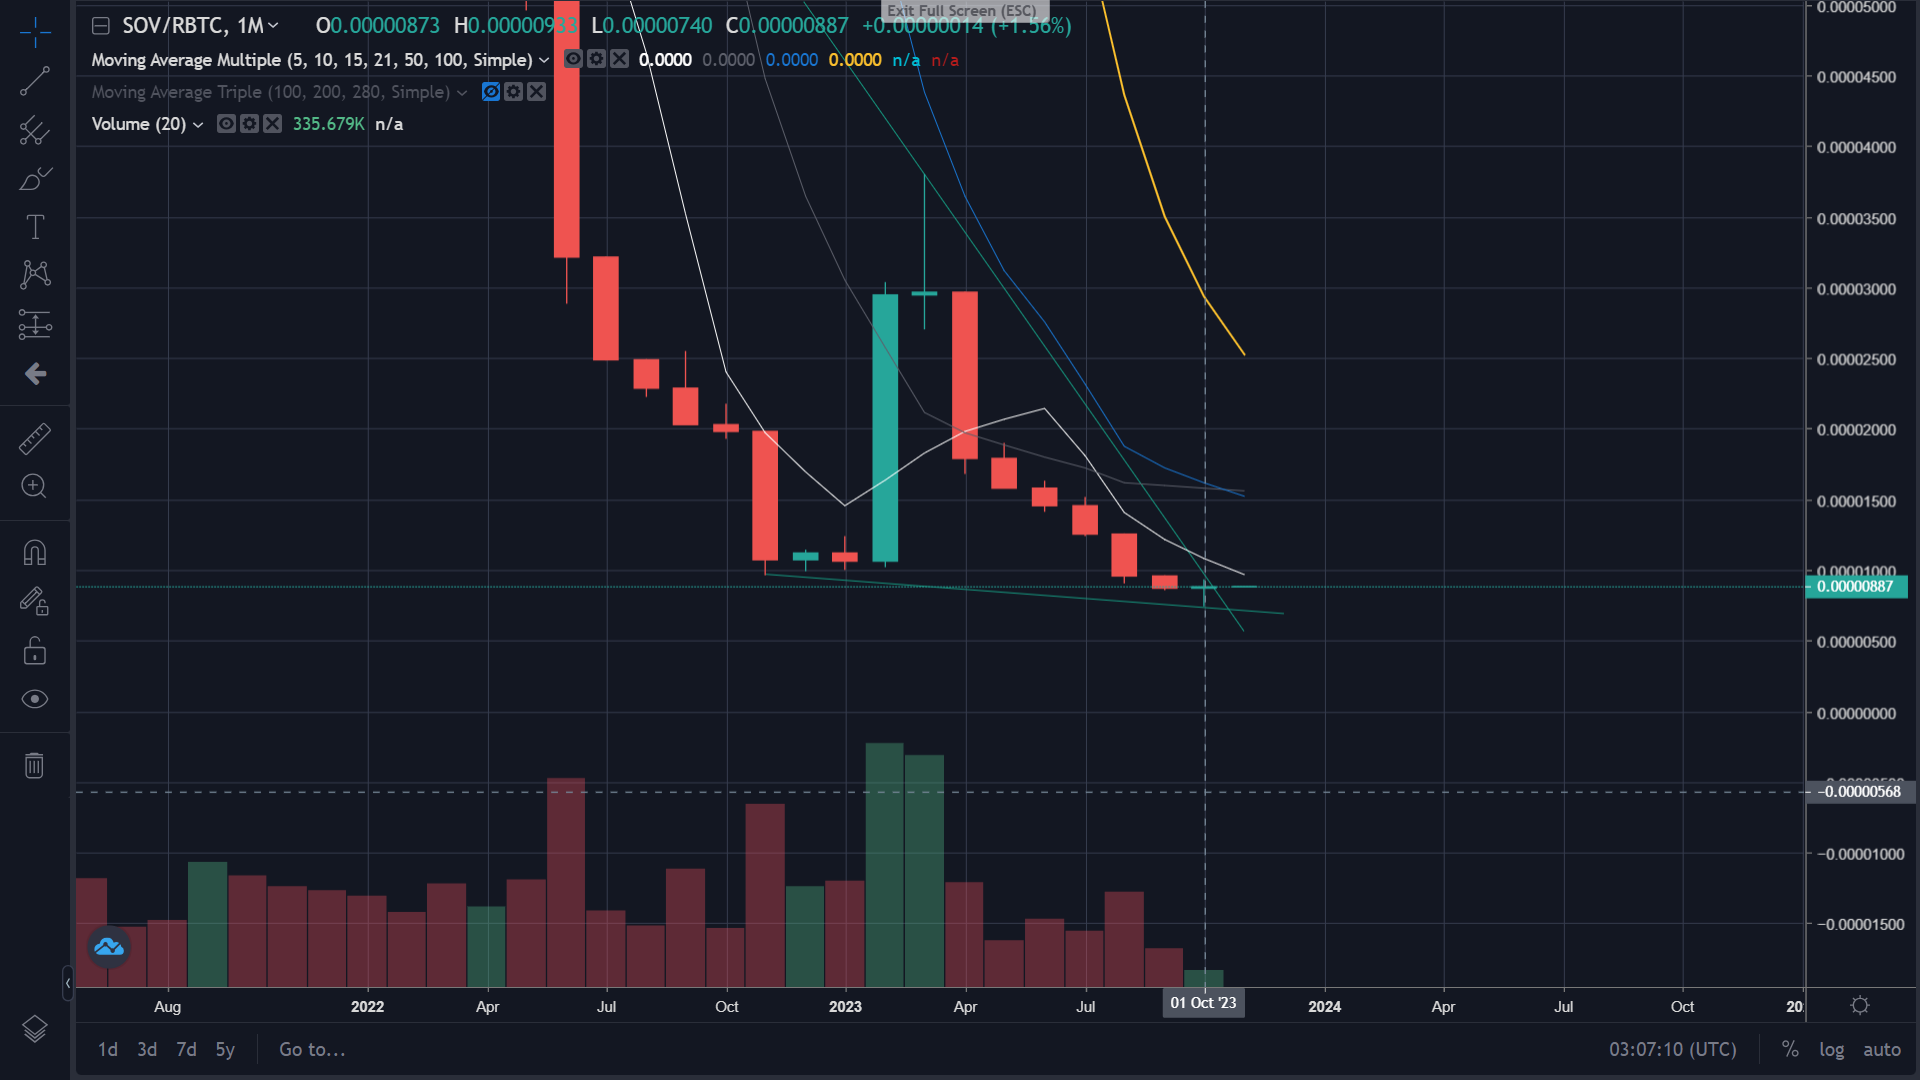Click the 0.00003000 price axis label
Screen dimensions: 1920x1080
pos(1856,289)
